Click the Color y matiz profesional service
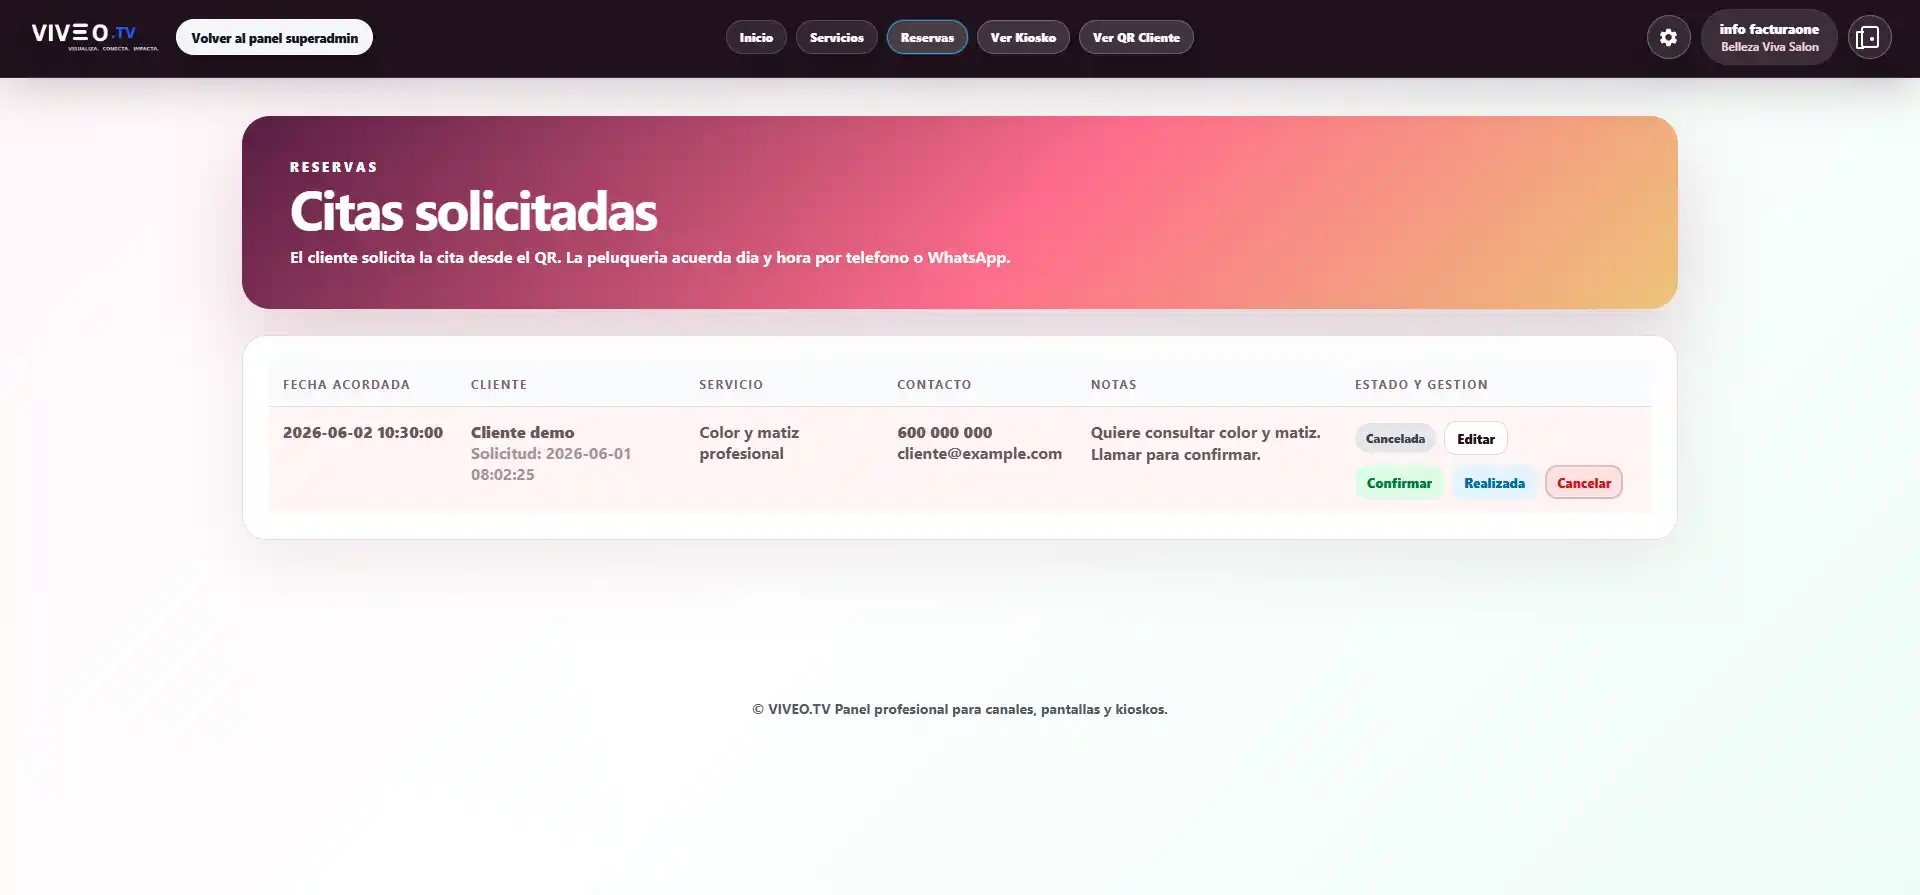1920x895 pixels. 749,443
